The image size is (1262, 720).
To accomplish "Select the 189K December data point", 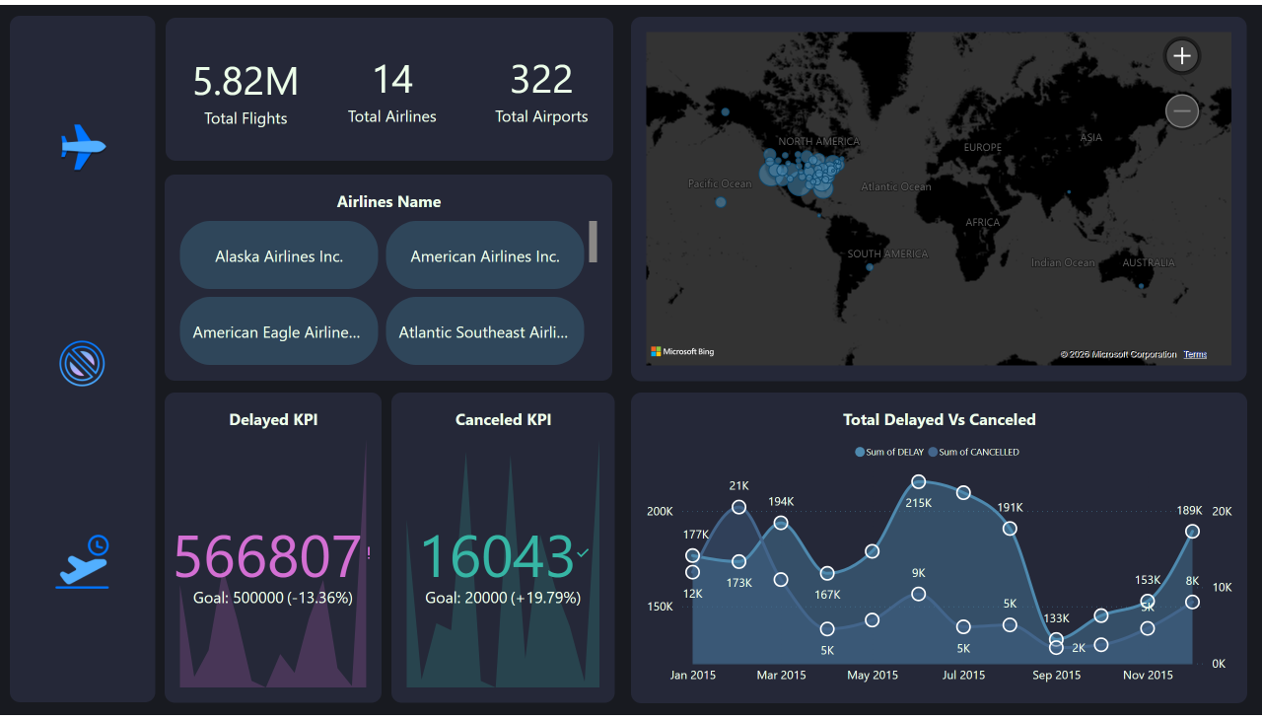I will tap(1192, 532).
